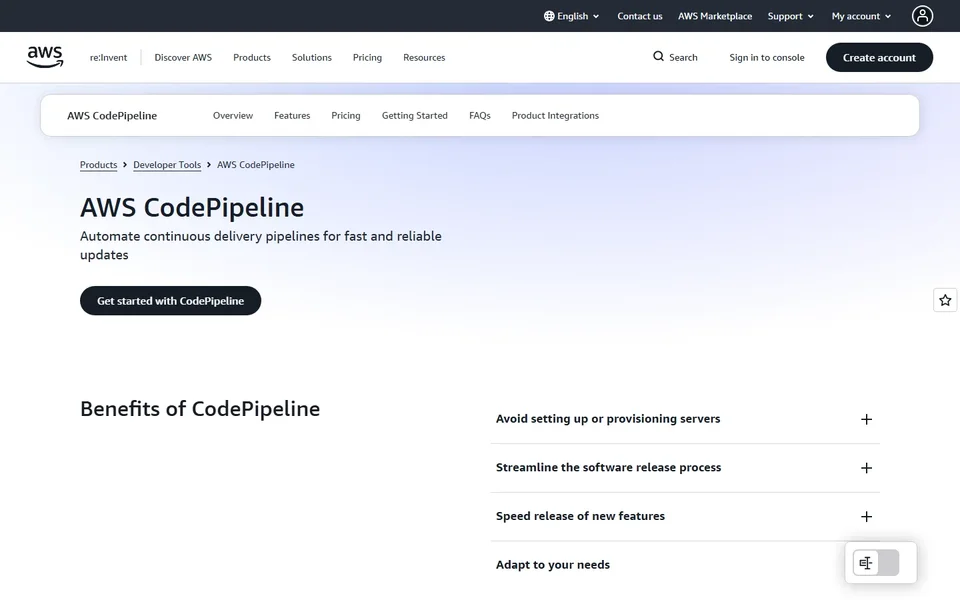Click the Create account button
This screenshot has height=600, width=960.
click(879, 58)
